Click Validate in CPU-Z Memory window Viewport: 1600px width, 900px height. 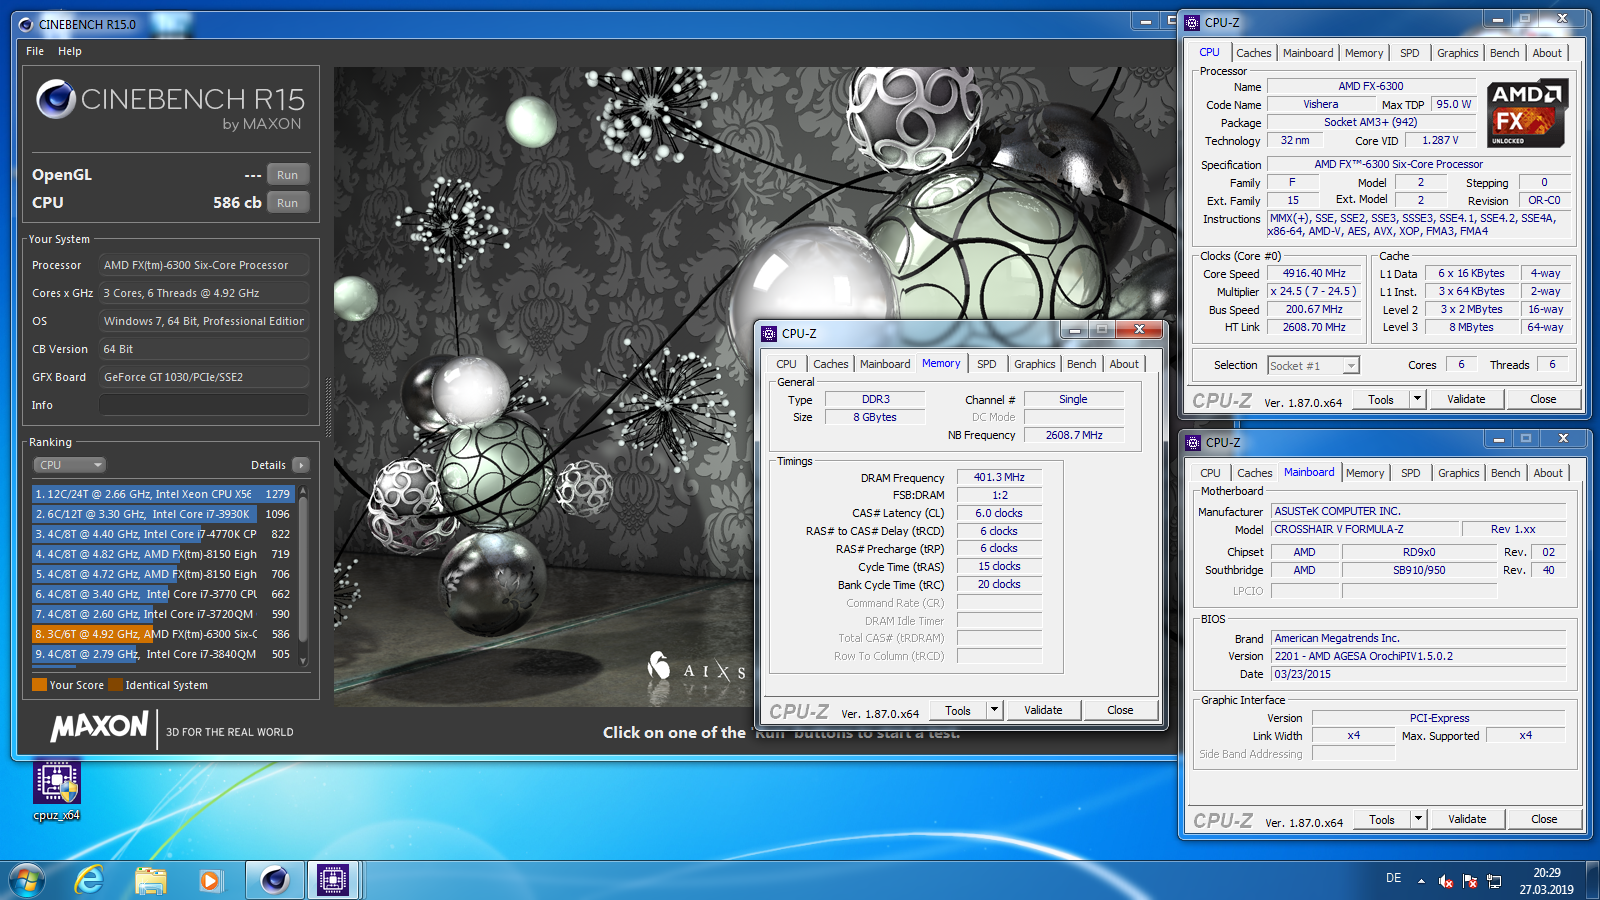1043,710
